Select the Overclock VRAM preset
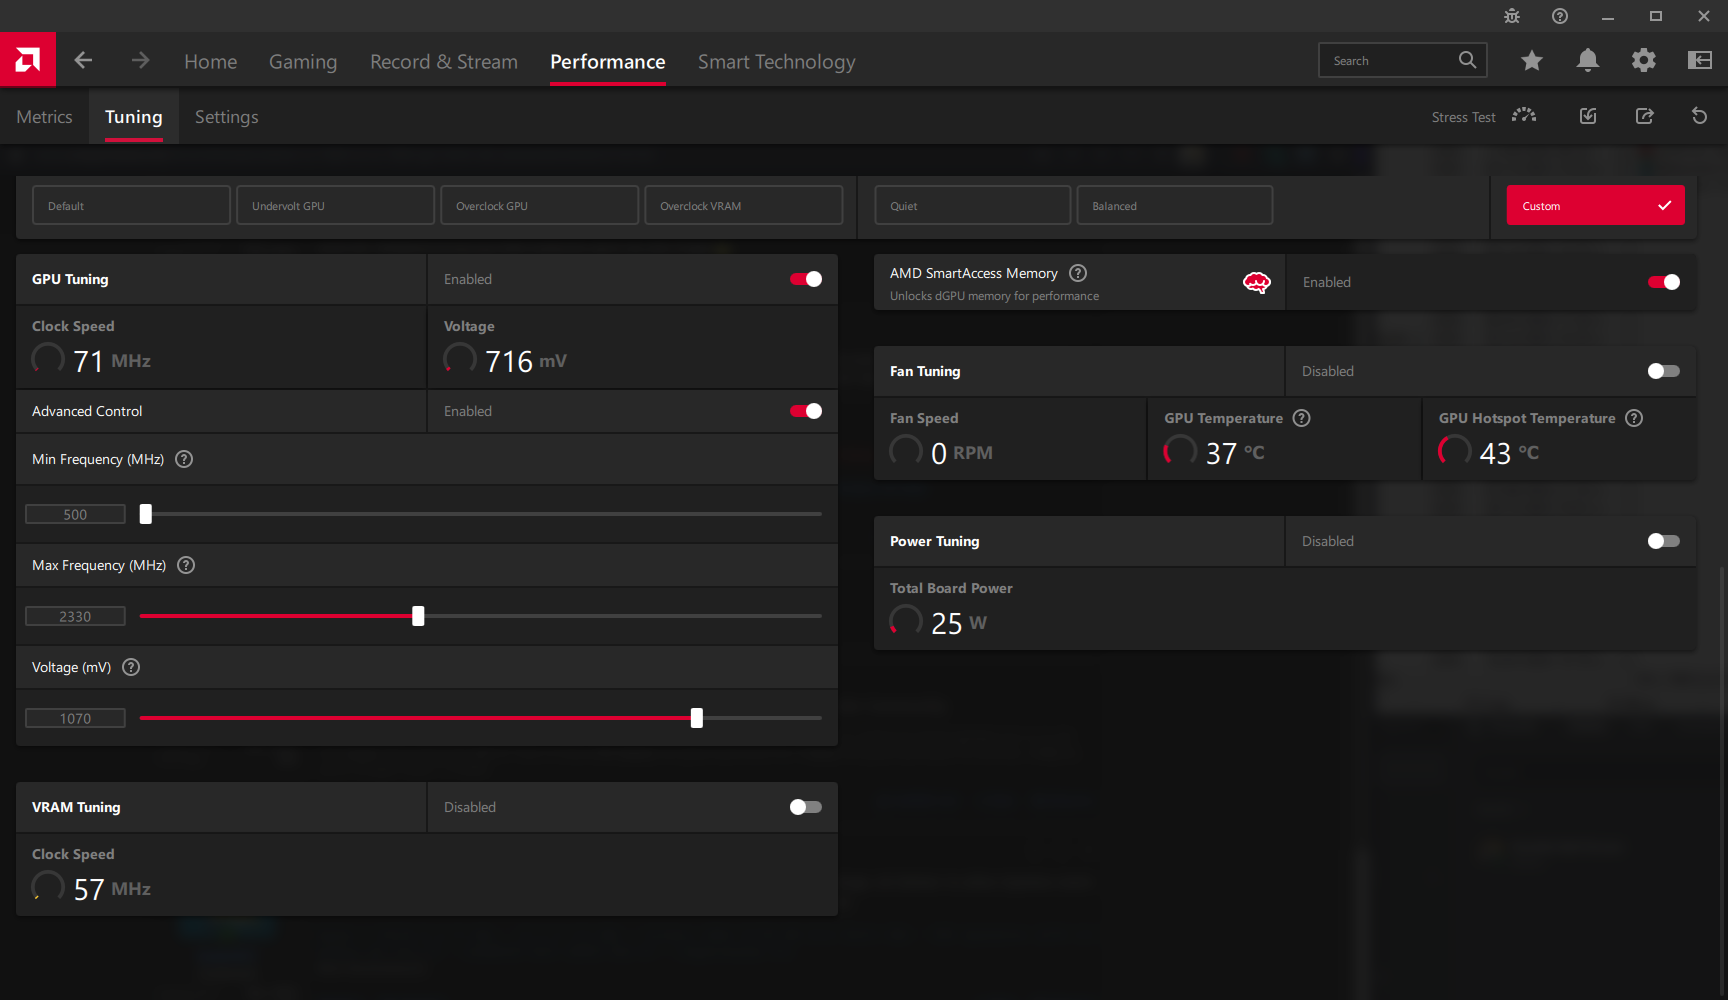 click(x=743, y=205)
